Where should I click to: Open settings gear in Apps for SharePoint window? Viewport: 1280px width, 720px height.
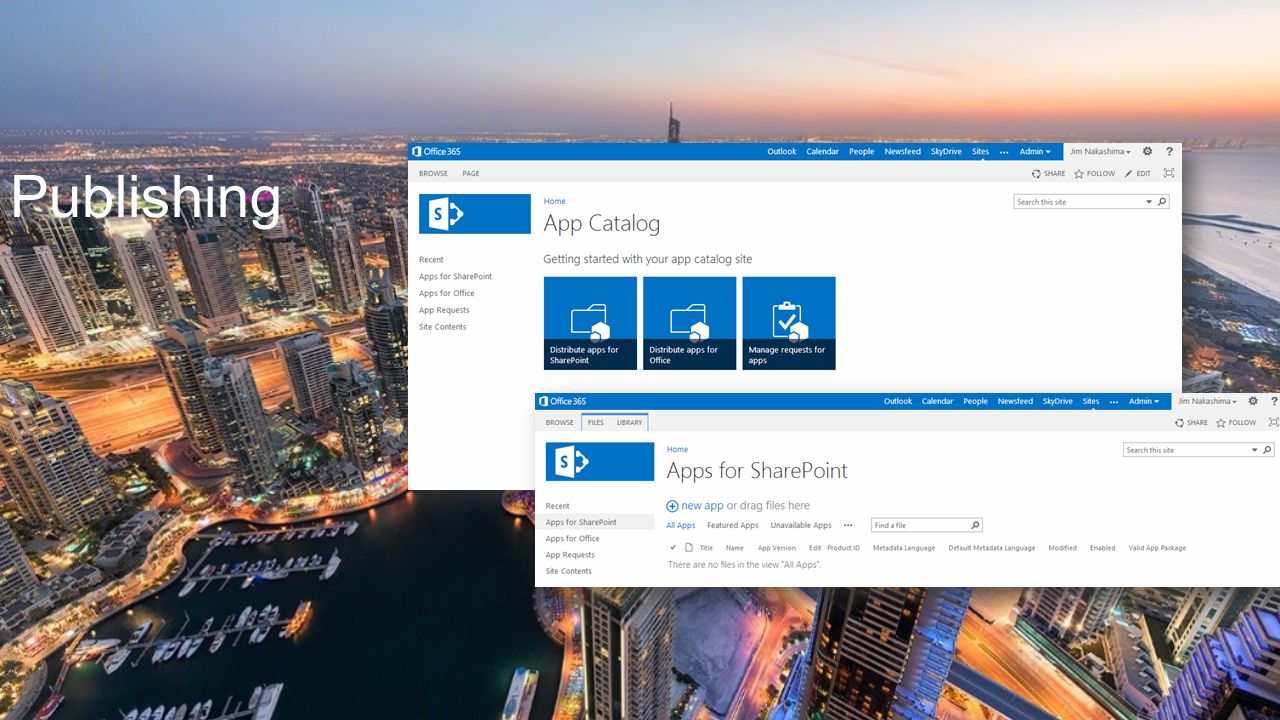[1253, 401]
